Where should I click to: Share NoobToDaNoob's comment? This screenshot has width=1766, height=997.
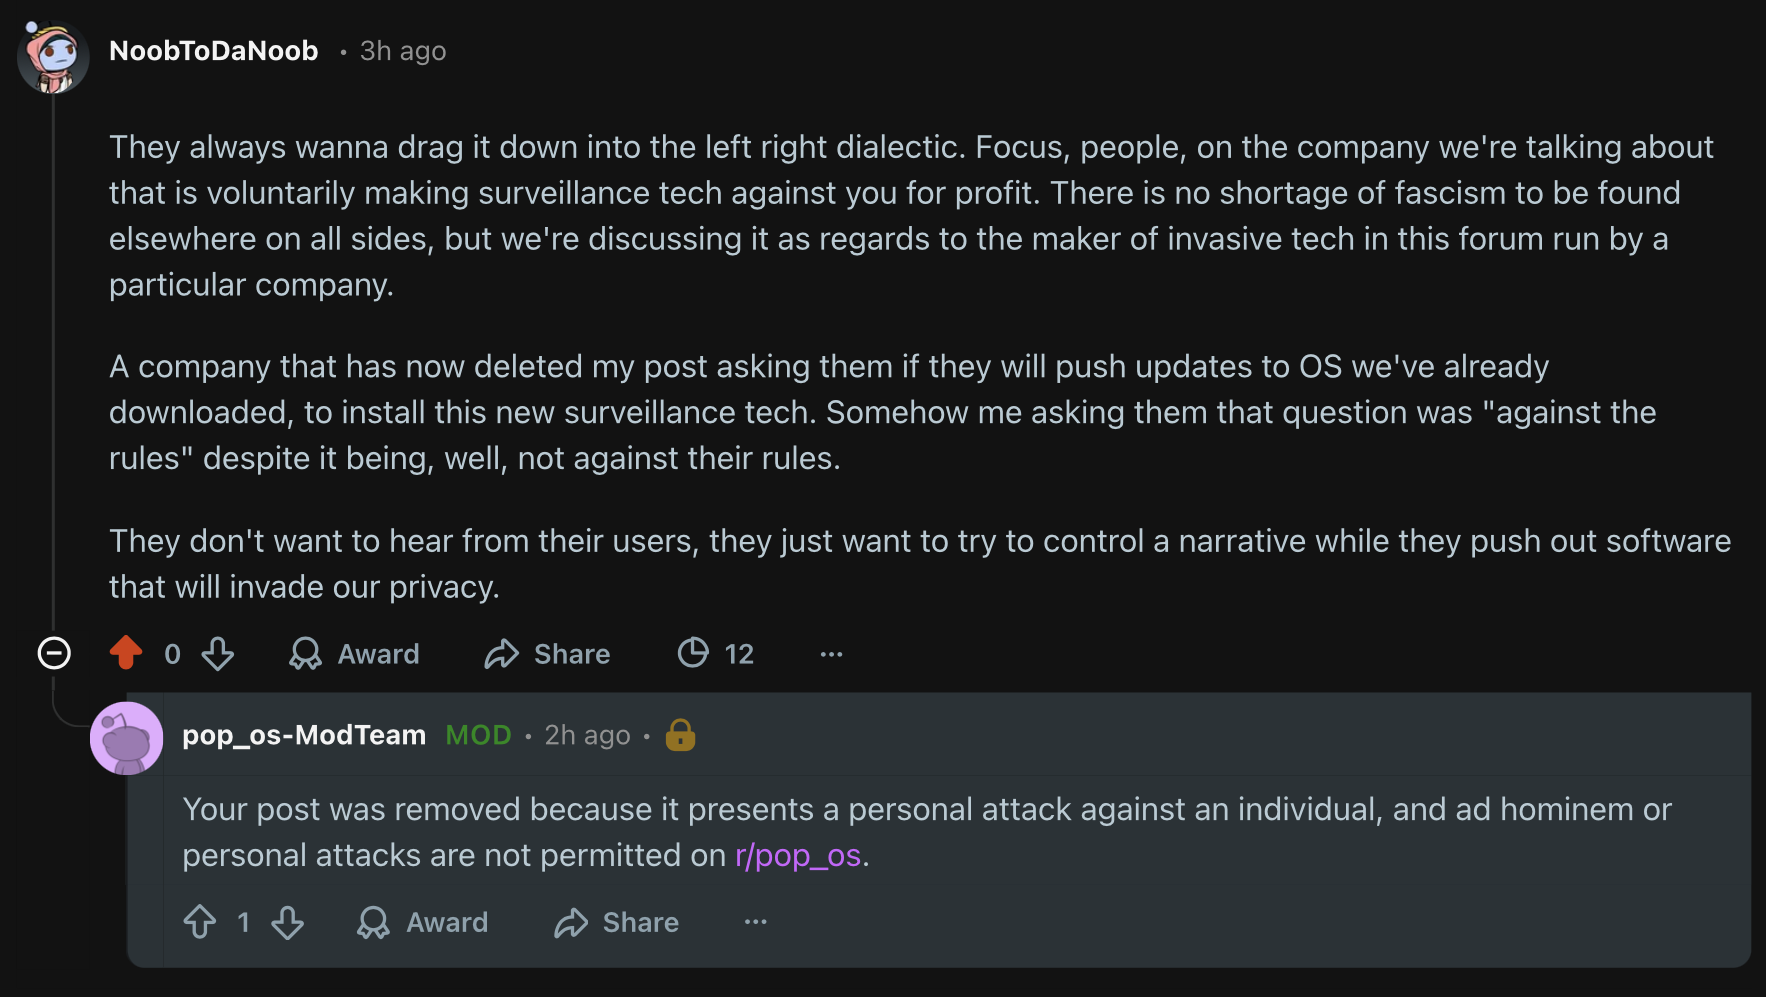(548, 654)
